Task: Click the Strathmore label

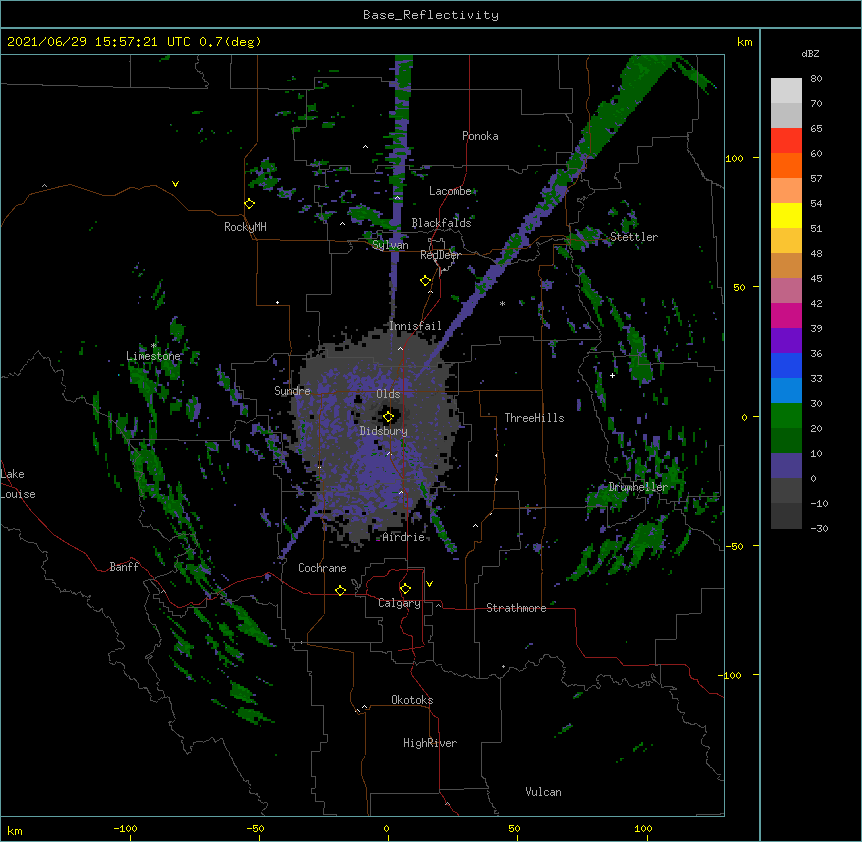Action: [516, 608]
